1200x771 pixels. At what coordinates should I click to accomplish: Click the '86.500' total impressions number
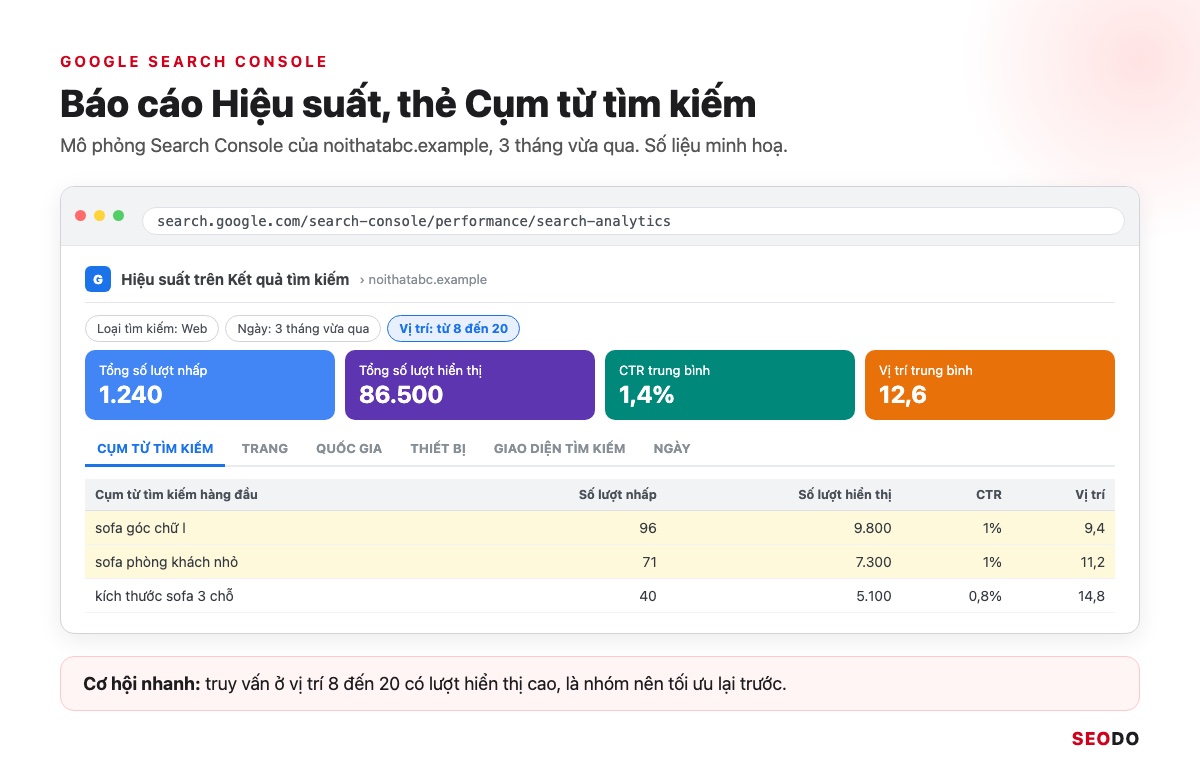[401, 395]
